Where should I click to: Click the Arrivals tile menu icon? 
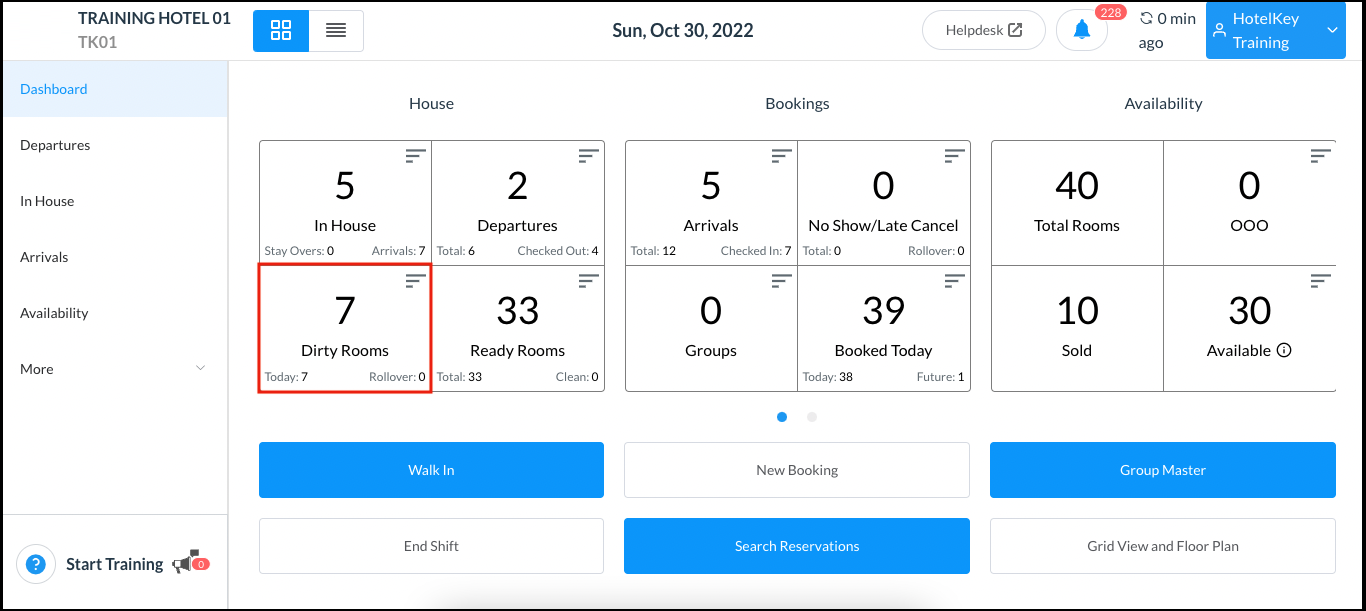782,156
